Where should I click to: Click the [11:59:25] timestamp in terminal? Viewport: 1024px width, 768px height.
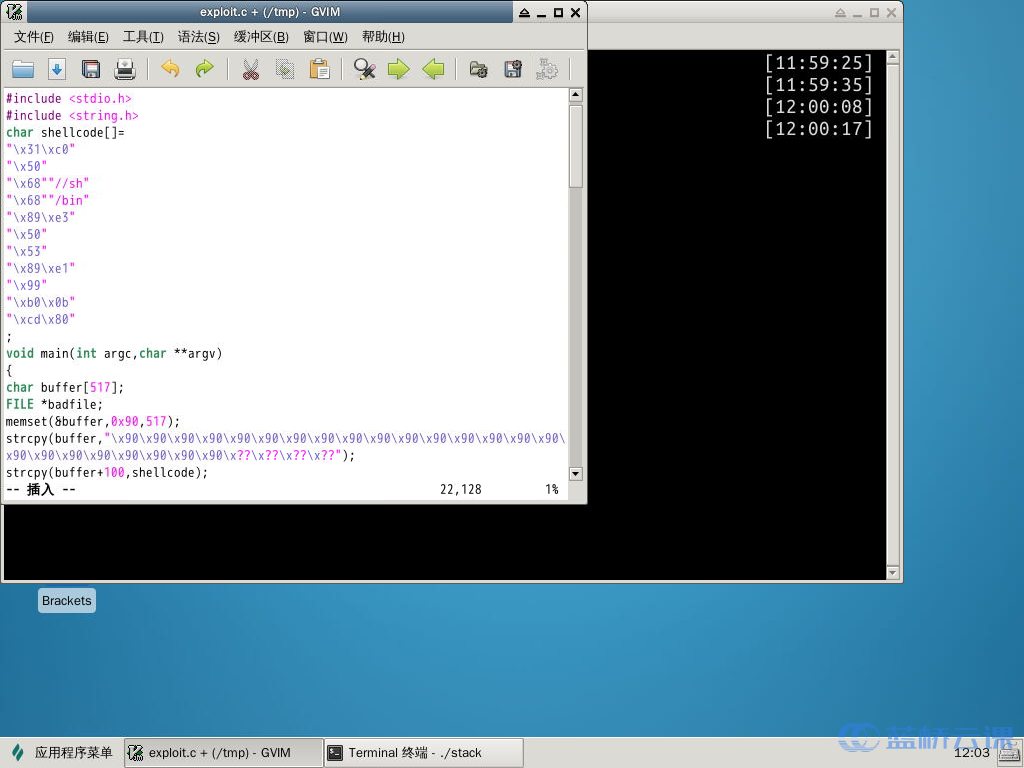click(x=819, y=63)
